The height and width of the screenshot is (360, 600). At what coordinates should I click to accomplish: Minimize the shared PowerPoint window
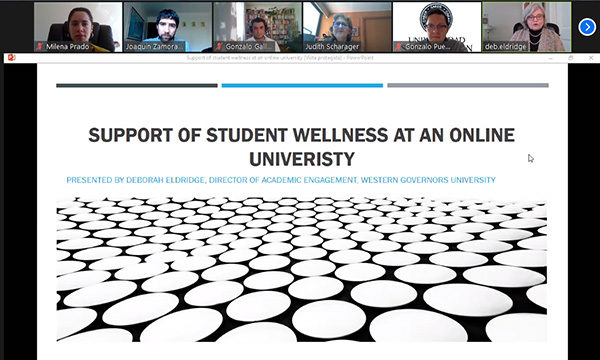[x=550, y=58]
